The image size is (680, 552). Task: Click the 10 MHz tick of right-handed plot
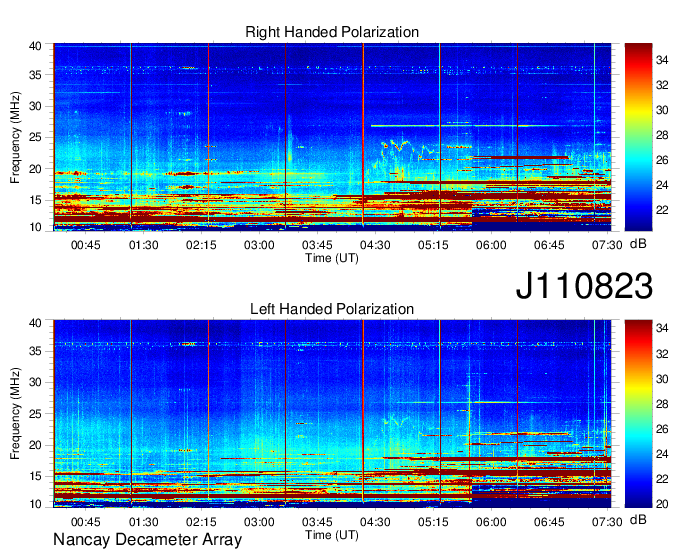click(36, 227)
